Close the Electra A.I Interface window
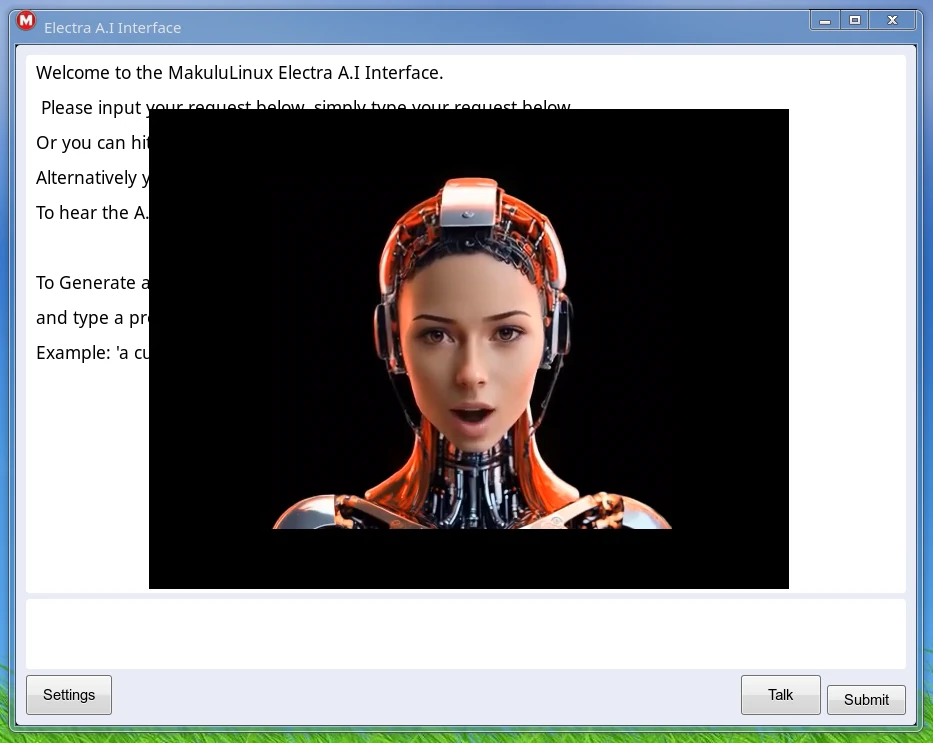 pos(893,21)
